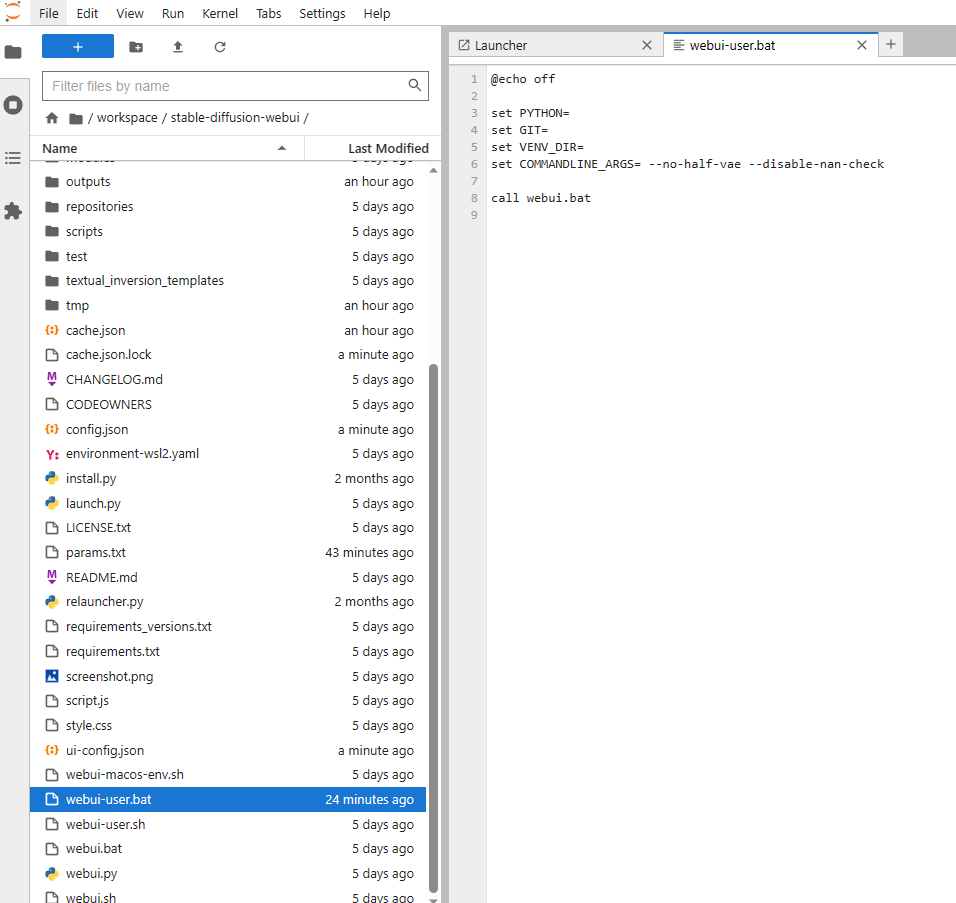The image size is (956, 903).
Task: Show the Table of Contents panel
Action: [13, 158]
